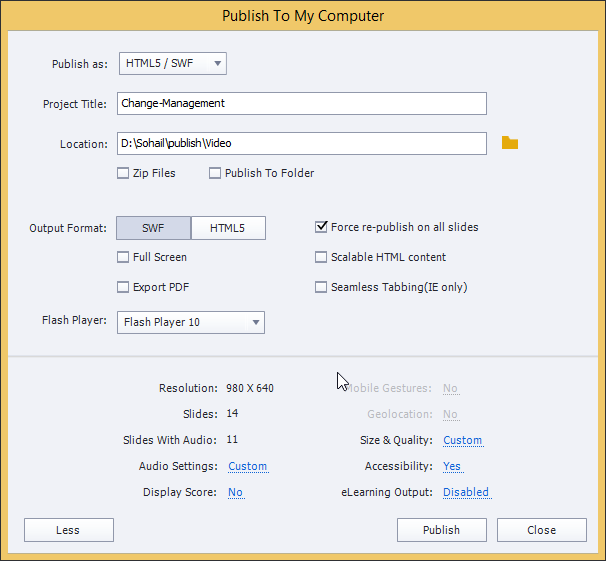This screenshot has width=606, height=561.
Task: Click the Publish button
Action: (x=442, y=530)
